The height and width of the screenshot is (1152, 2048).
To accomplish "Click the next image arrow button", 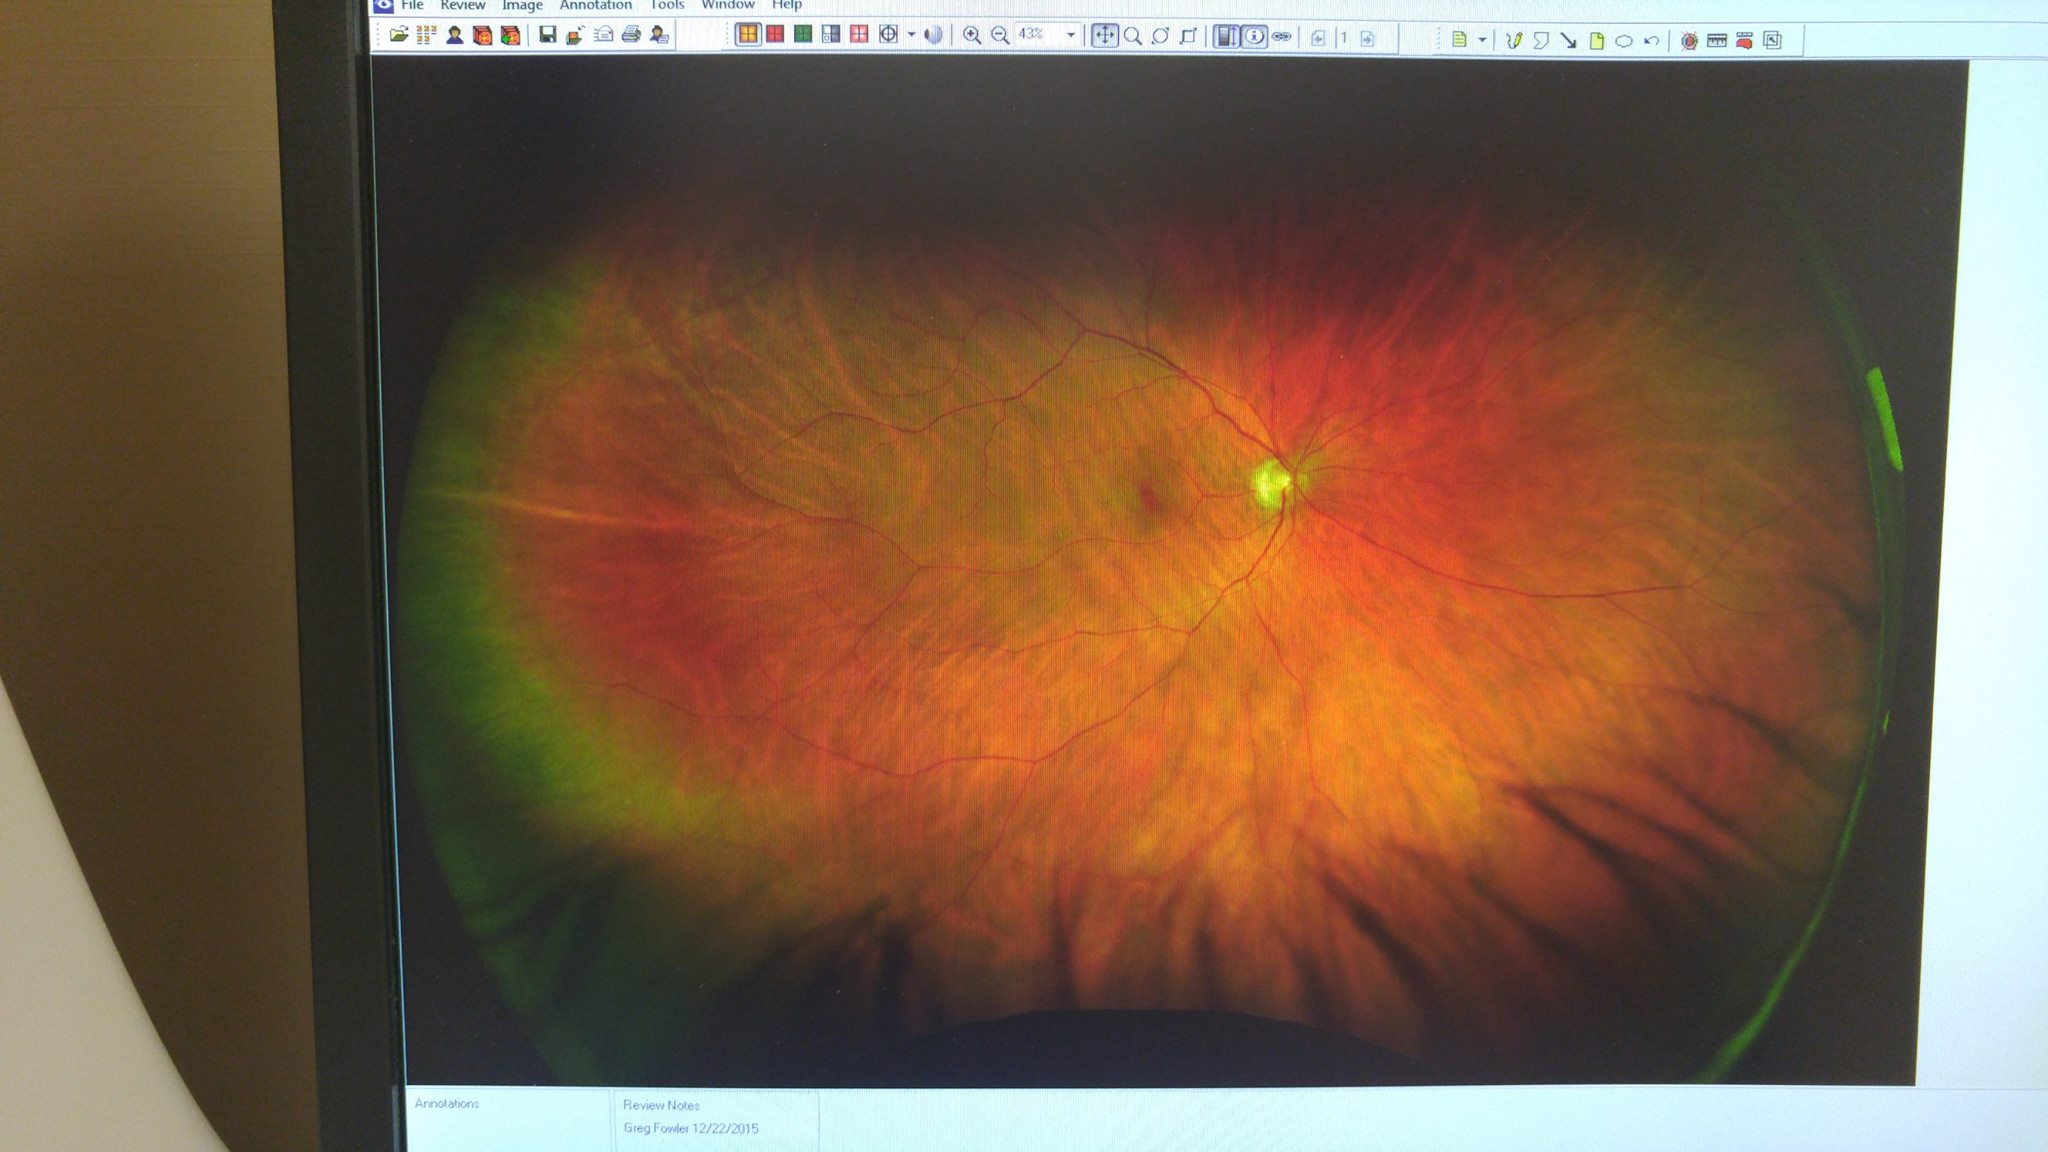I will tap(1367, 38).
